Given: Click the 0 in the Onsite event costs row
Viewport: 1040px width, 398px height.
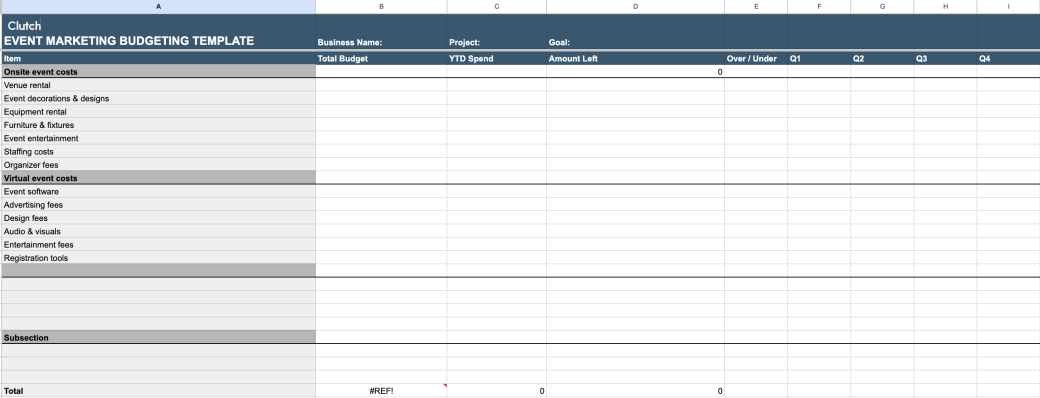Looking at the screenshot, I should [x=720, y=72].
